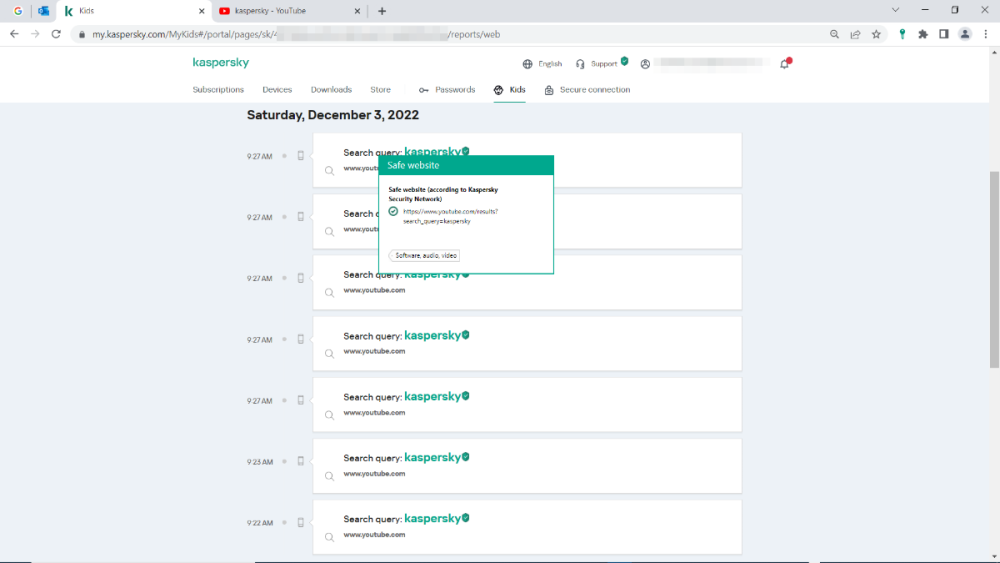Click the device icon at 9:22 AM
The width and height of the screenshot is (1000, 563).
301,522
